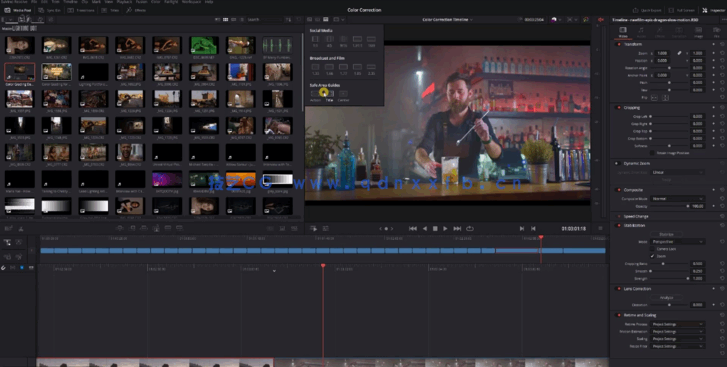The image size is (727, 367).
Task: Toggle the Cropping section enable switch
Action: click(x=619, y=108)
